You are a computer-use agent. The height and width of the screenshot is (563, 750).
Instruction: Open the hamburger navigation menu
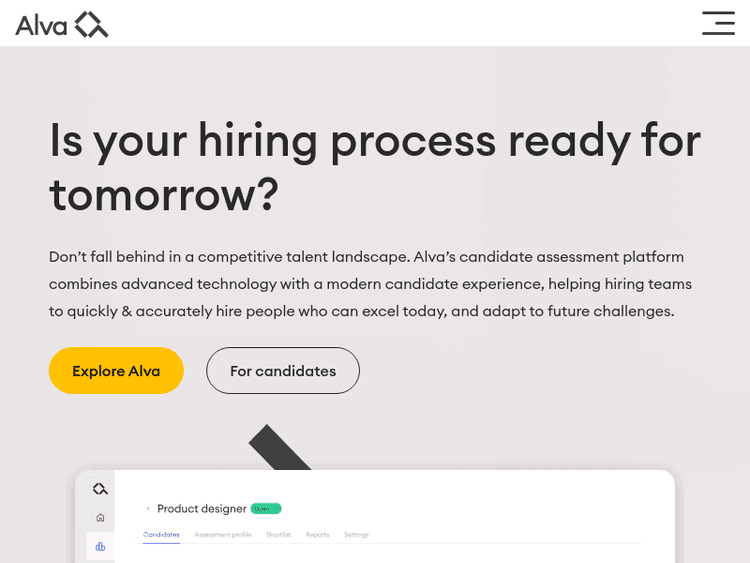718,23
